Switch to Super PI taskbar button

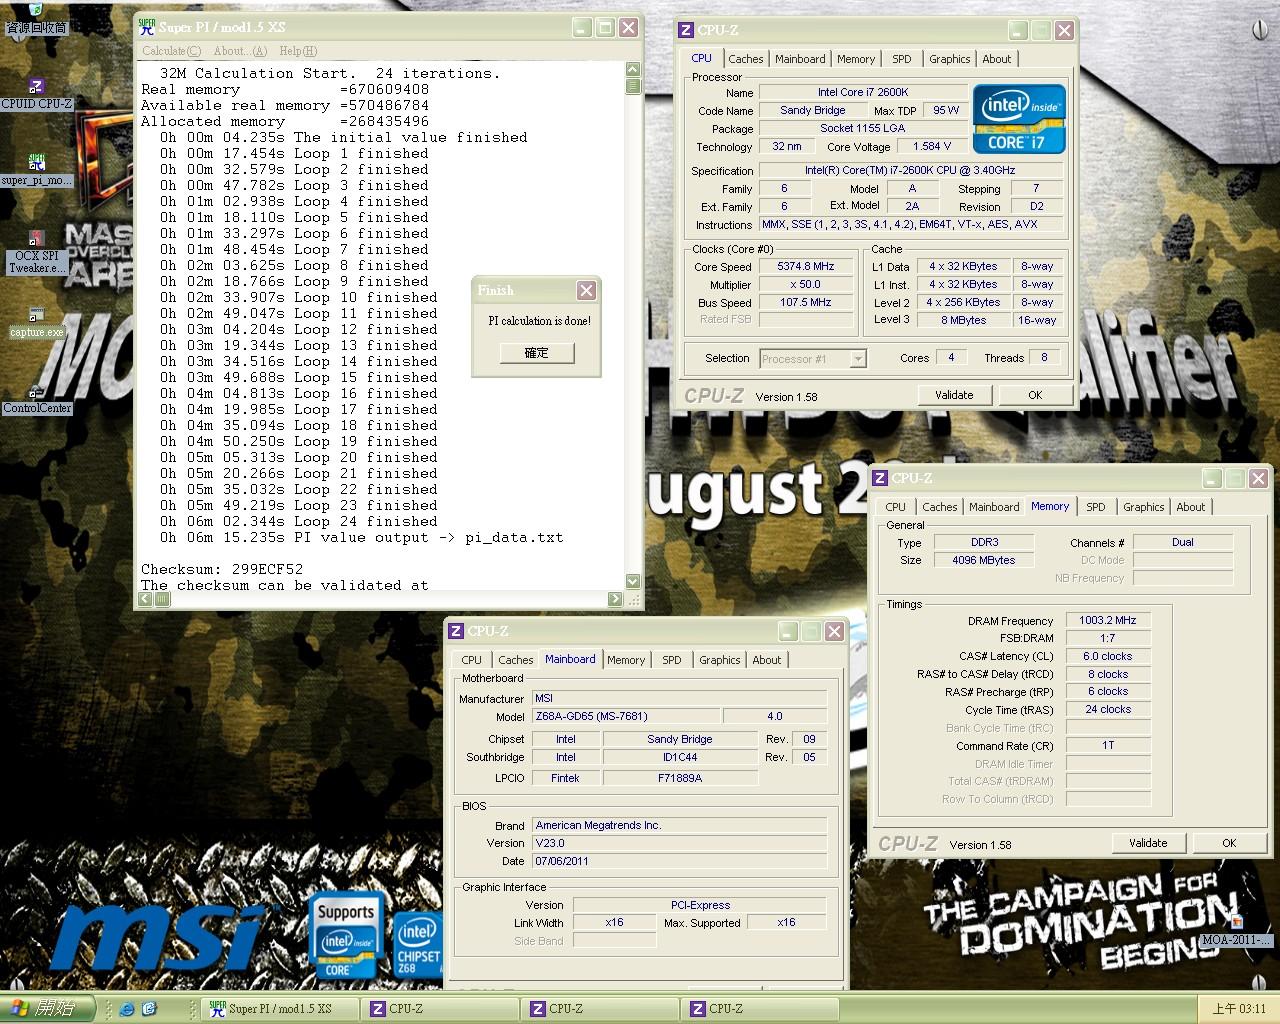pyautogui.click(x=280, y=1009)
